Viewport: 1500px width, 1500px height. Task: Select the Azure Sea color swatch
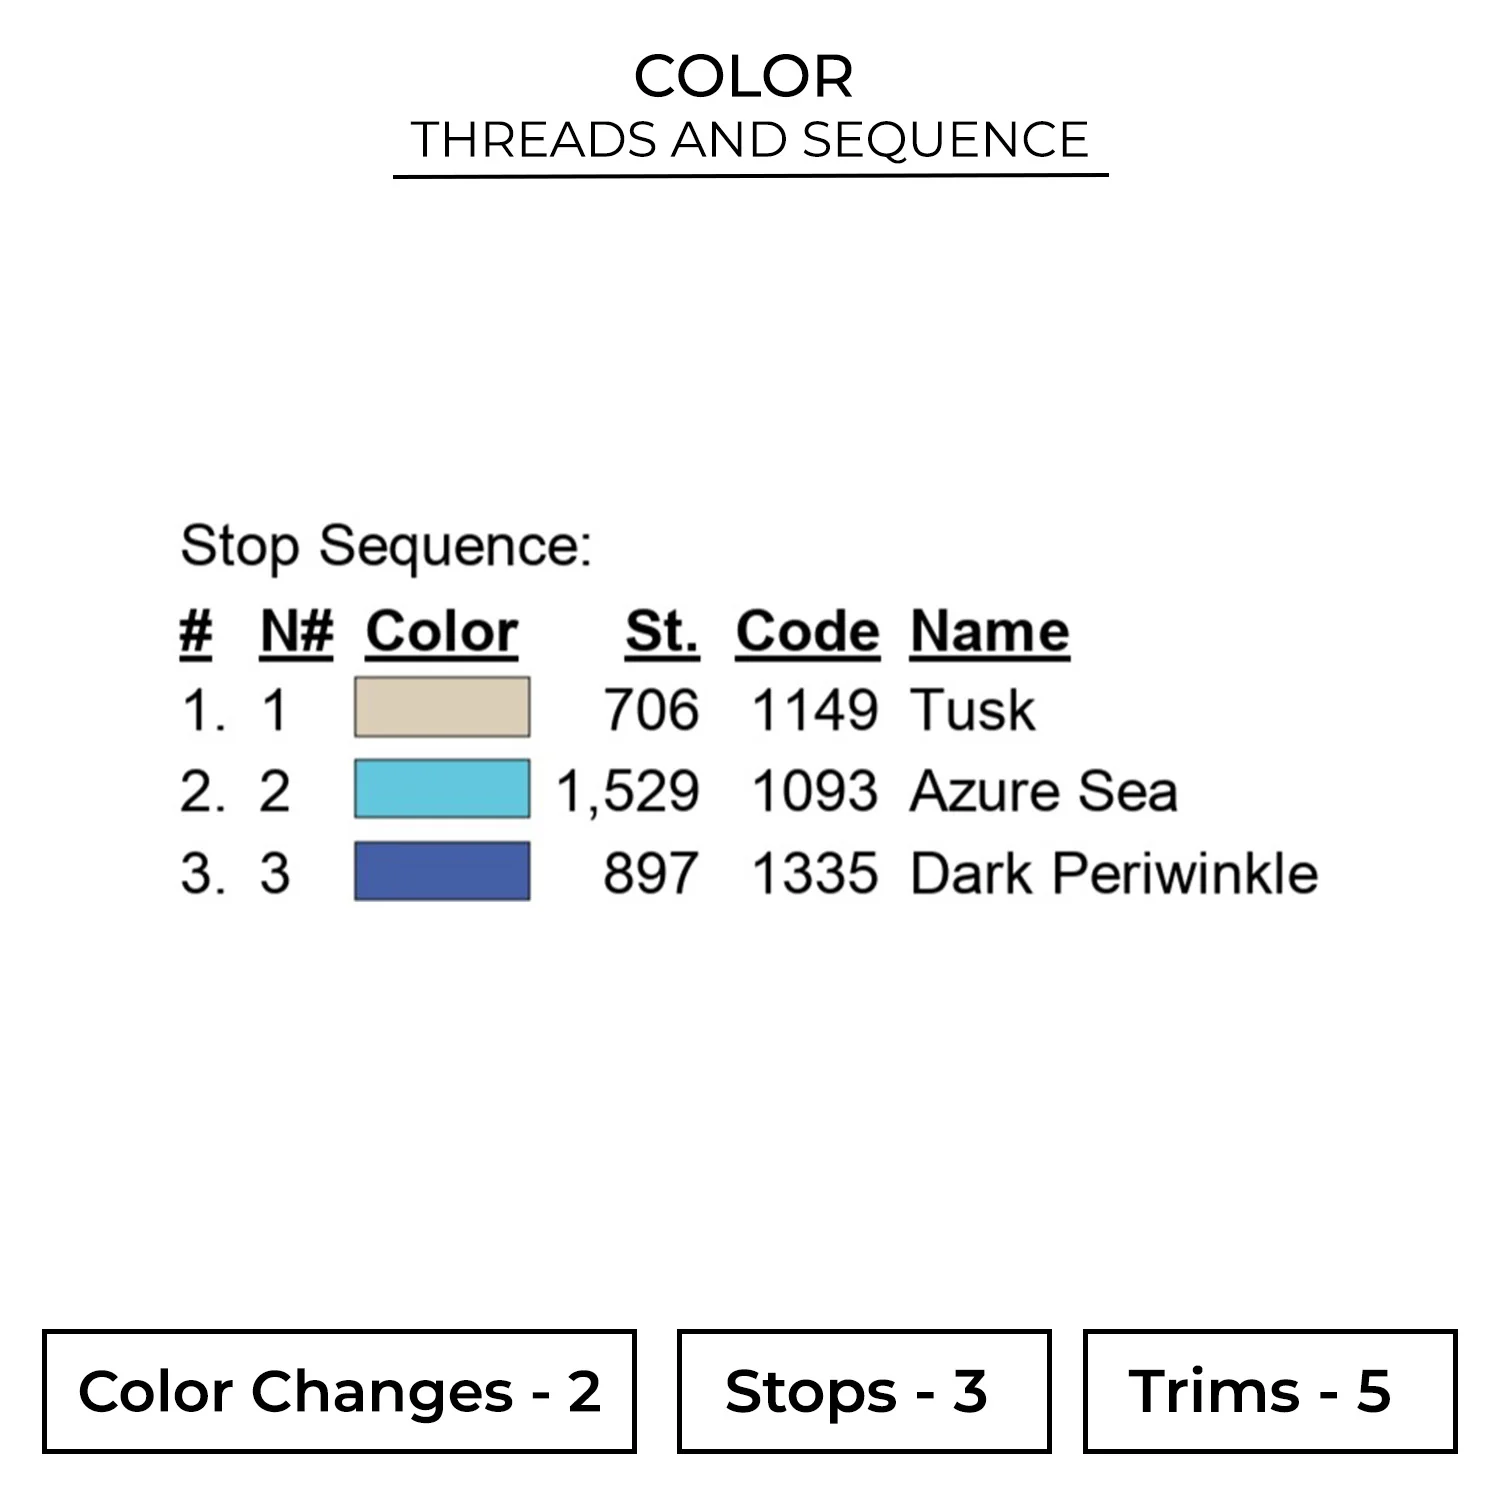(442, 789)
